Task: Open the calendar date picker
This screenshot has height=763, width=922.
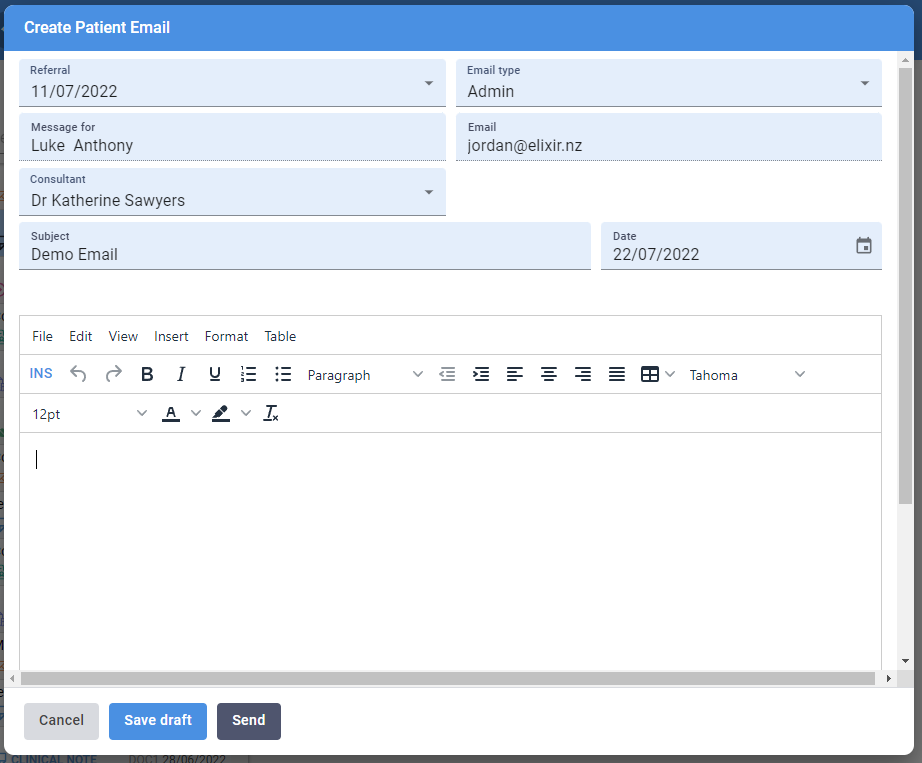Action: point(864,246)
